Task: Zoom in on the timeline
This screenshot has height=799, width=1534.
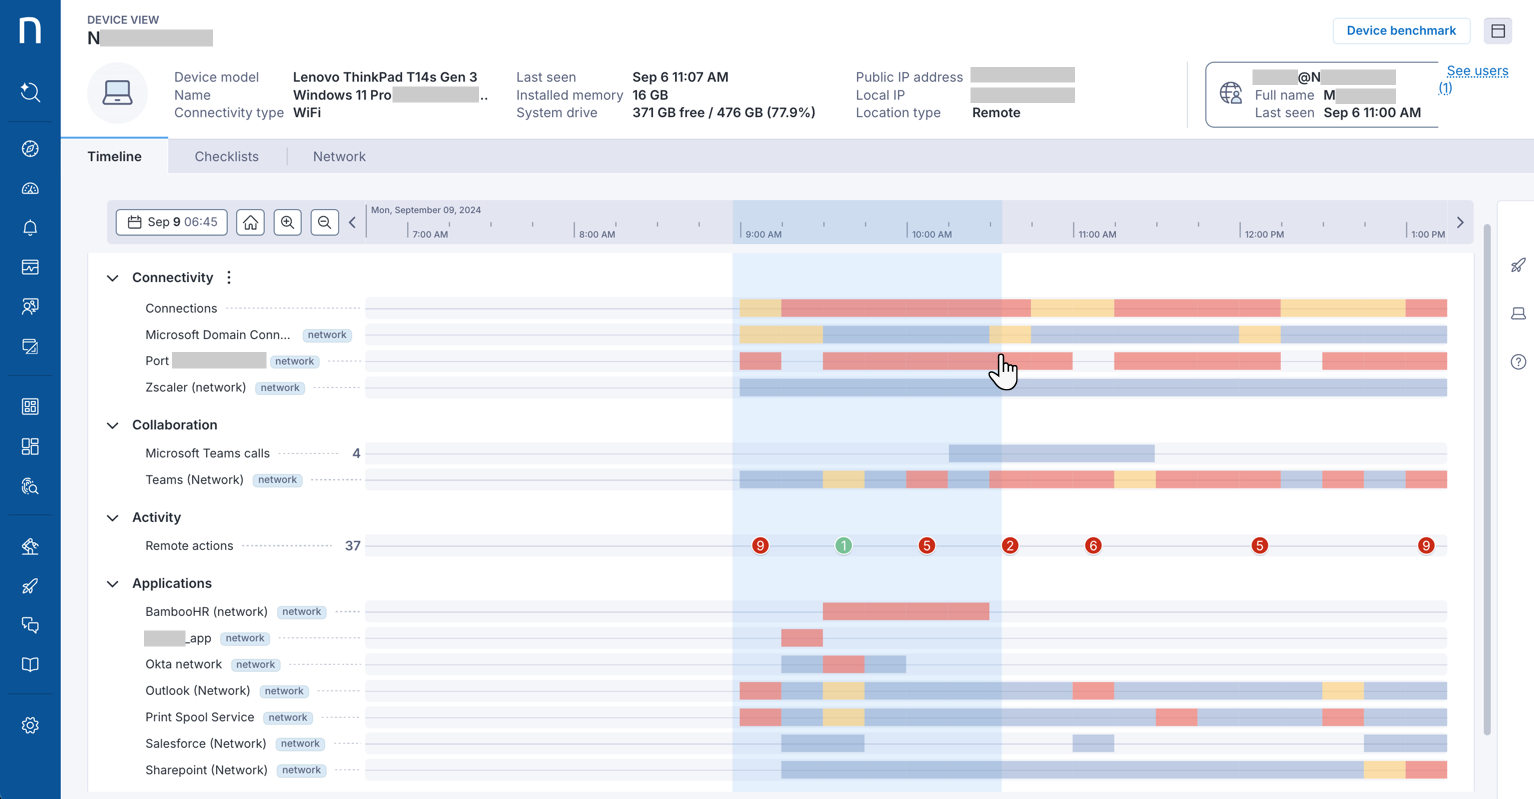Action: (288, 222)
